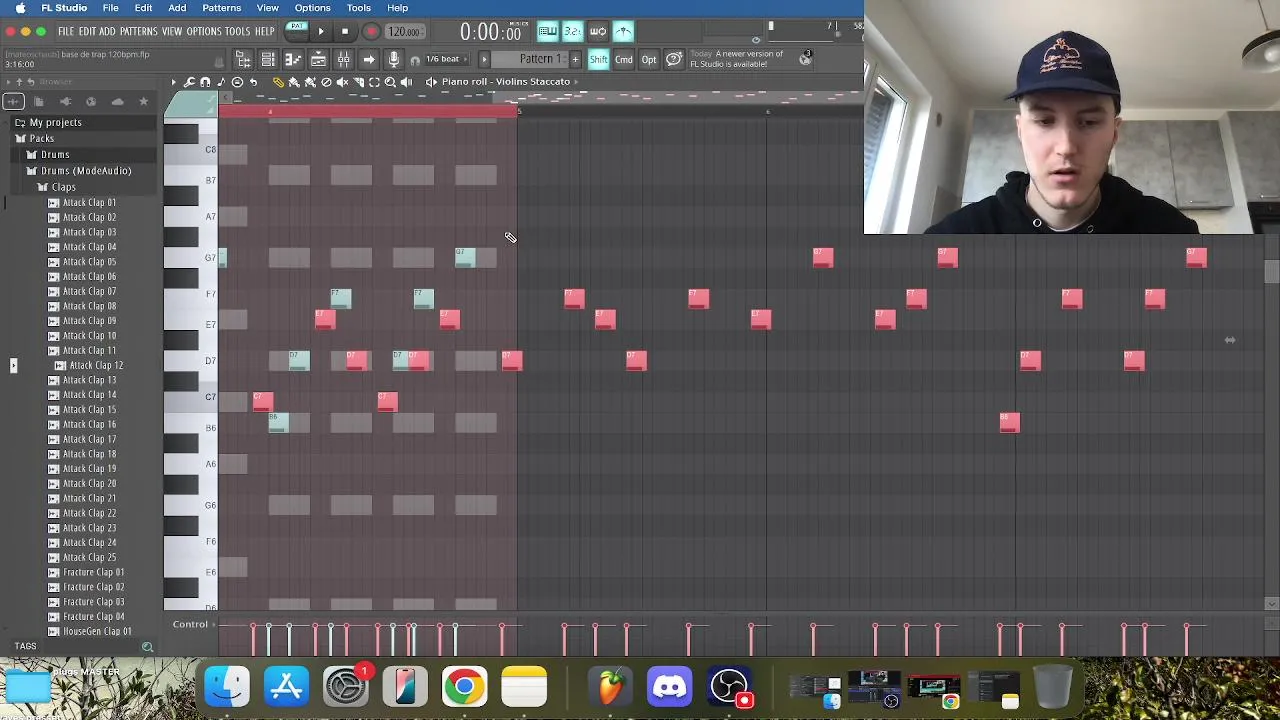Toggle the loop recording button
This screenshot has width=1280, height=720.
click(x=597, y=31)
